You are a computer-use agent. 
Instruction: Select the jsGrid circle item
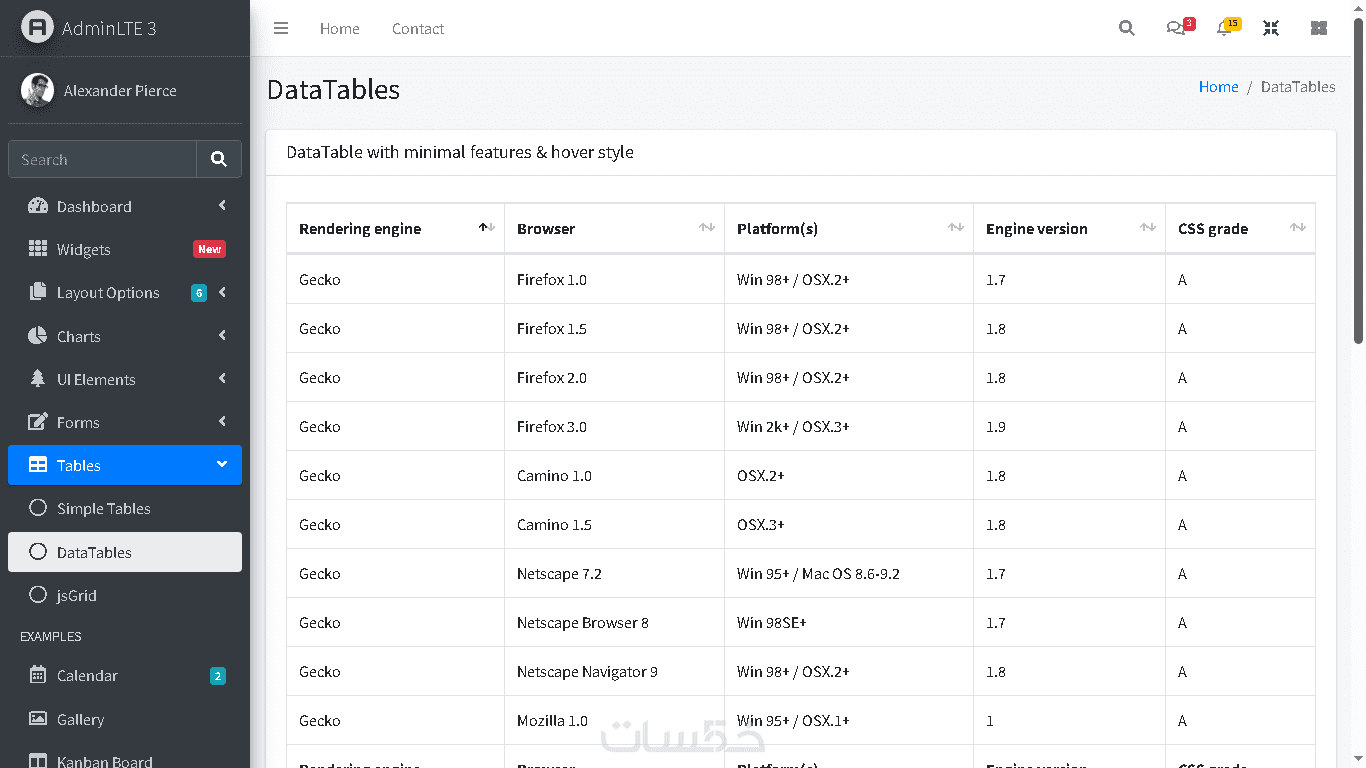[76, 595]
